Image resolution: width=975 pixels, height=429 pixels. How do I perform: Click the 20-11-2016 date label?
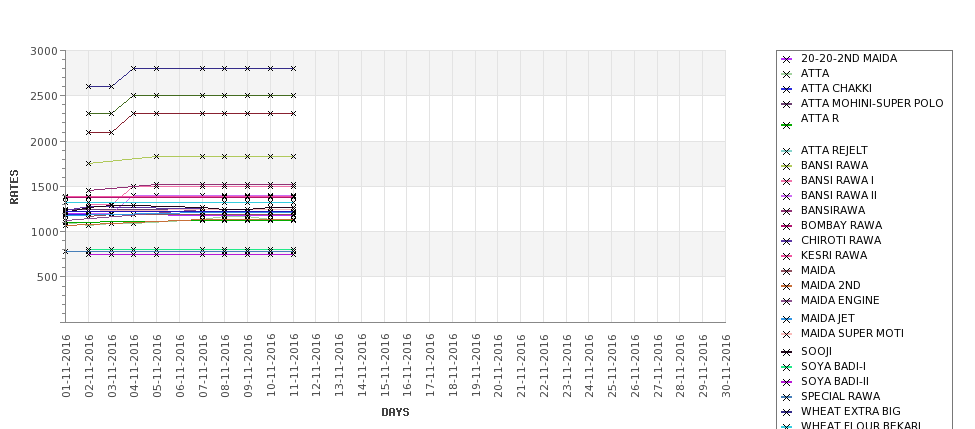498,366
